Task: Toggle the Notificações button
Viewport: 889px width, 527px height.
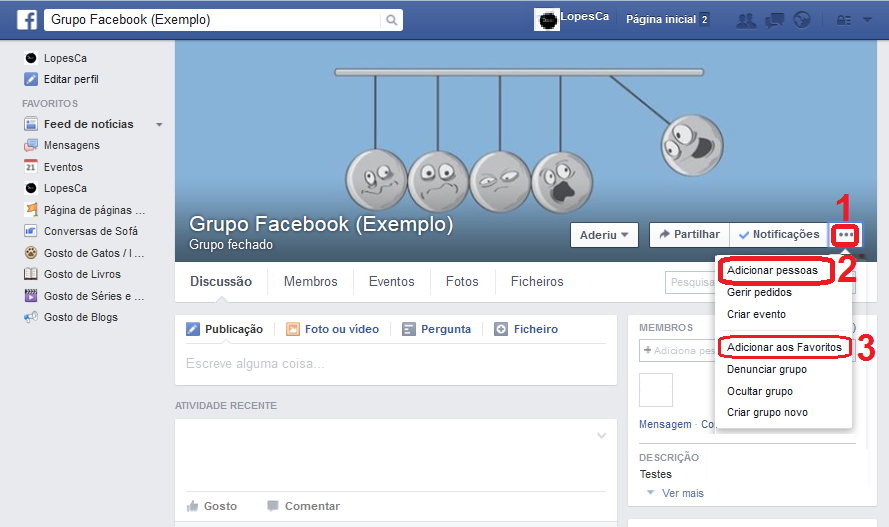Action: 778,235
